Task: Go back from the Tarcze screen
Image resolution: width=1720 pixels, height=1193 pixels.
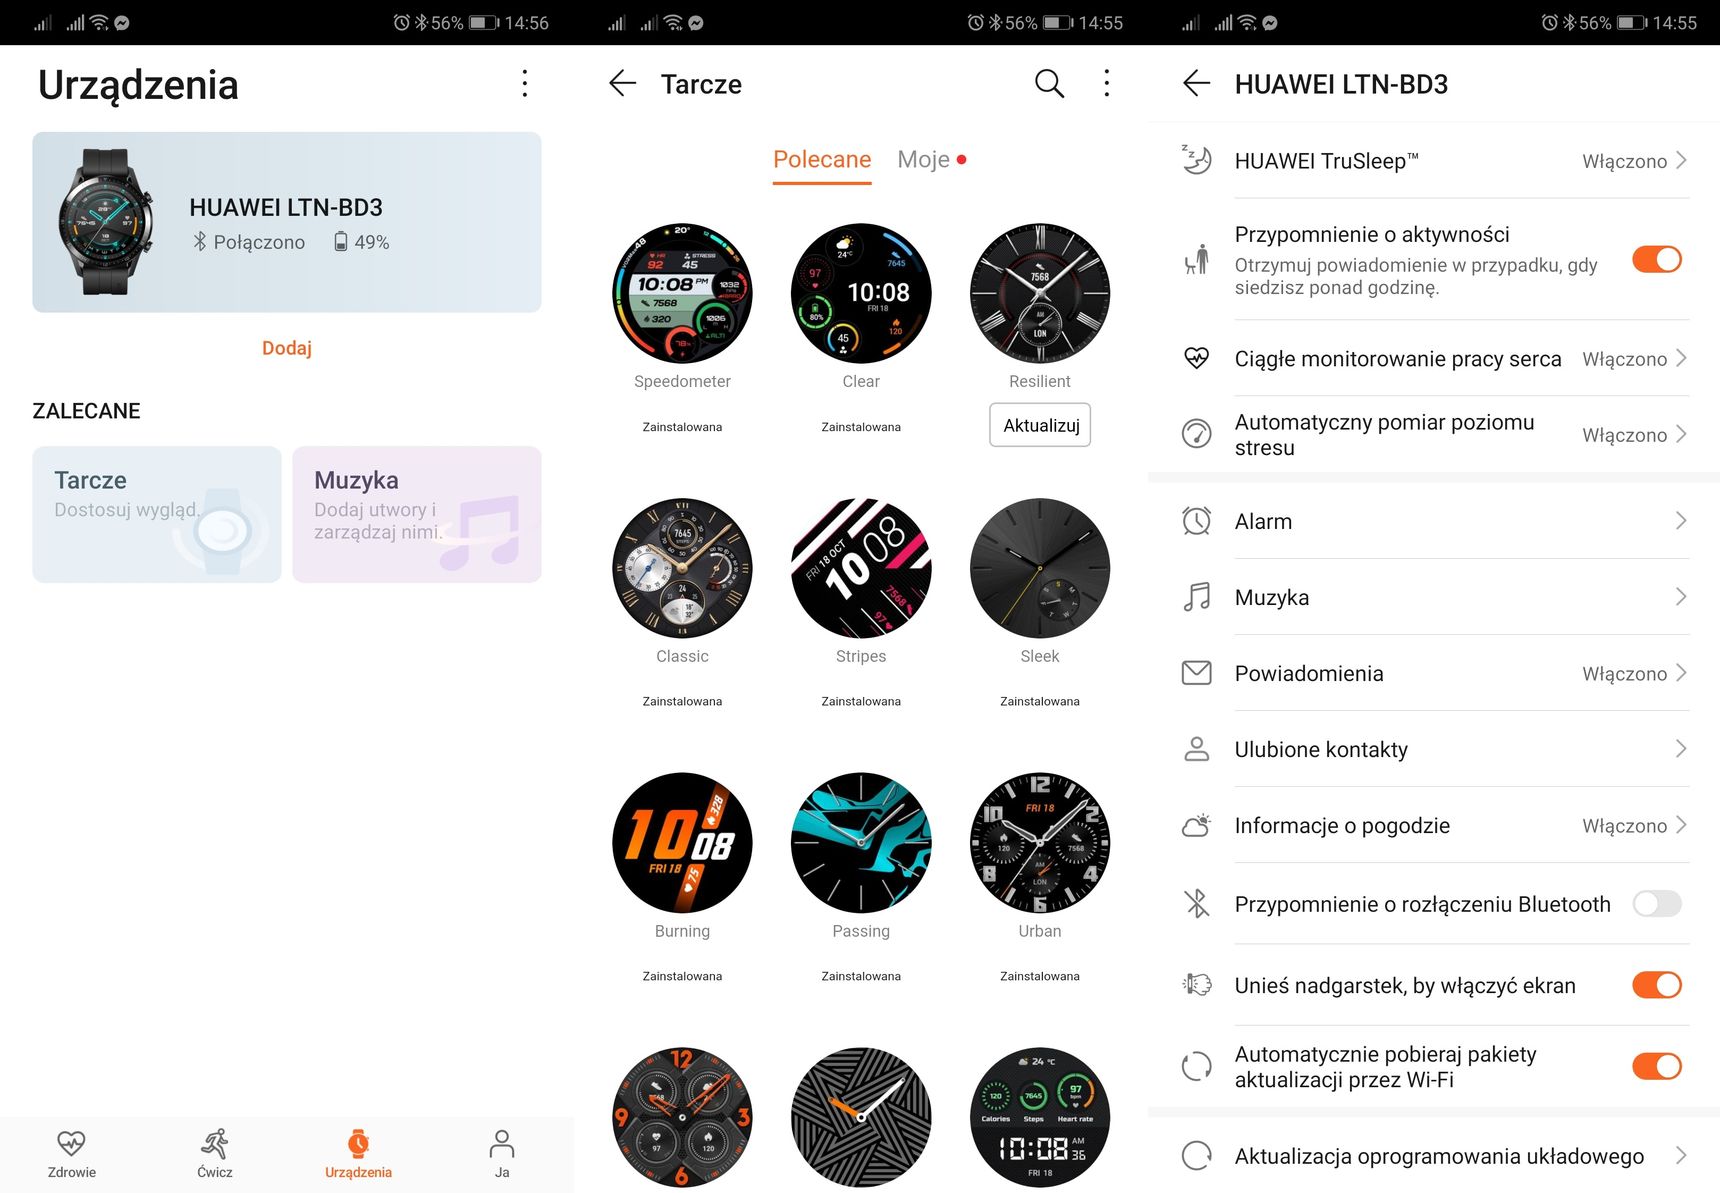Action: tap(622, 84)
